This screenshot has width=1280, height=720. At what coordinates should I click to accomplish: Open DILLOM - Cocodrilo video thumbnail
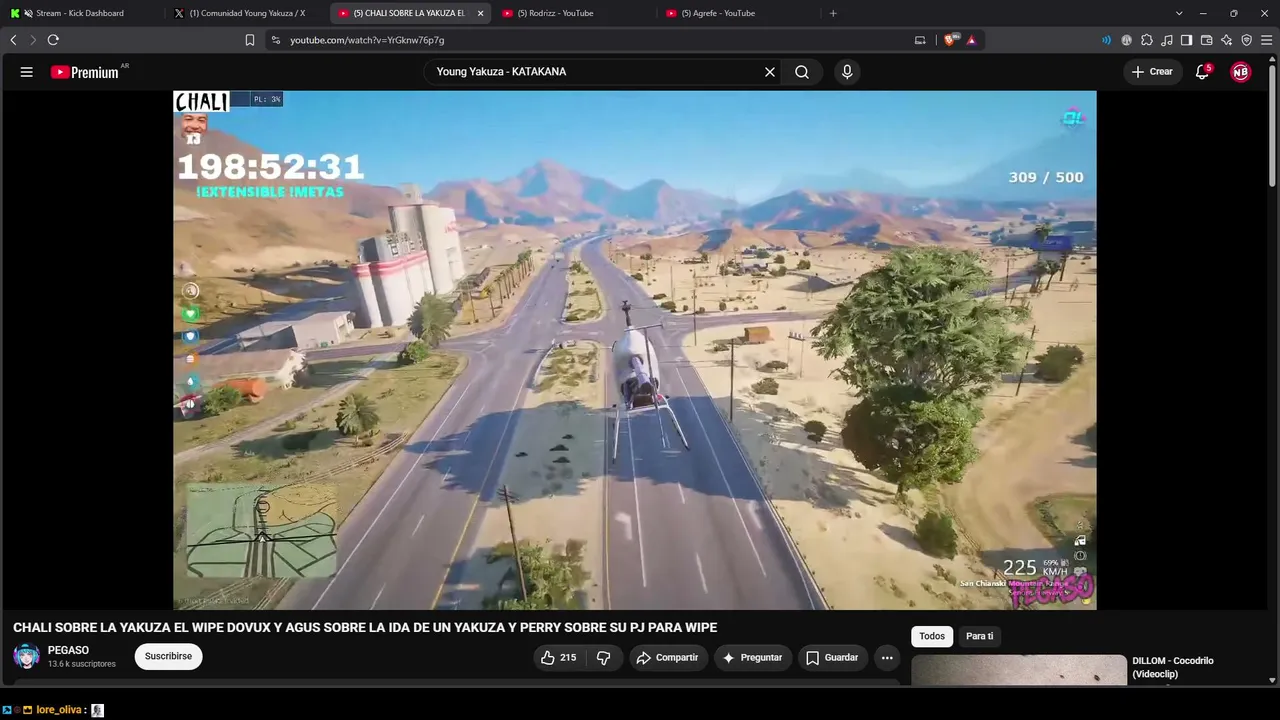tap(1019, 670)
